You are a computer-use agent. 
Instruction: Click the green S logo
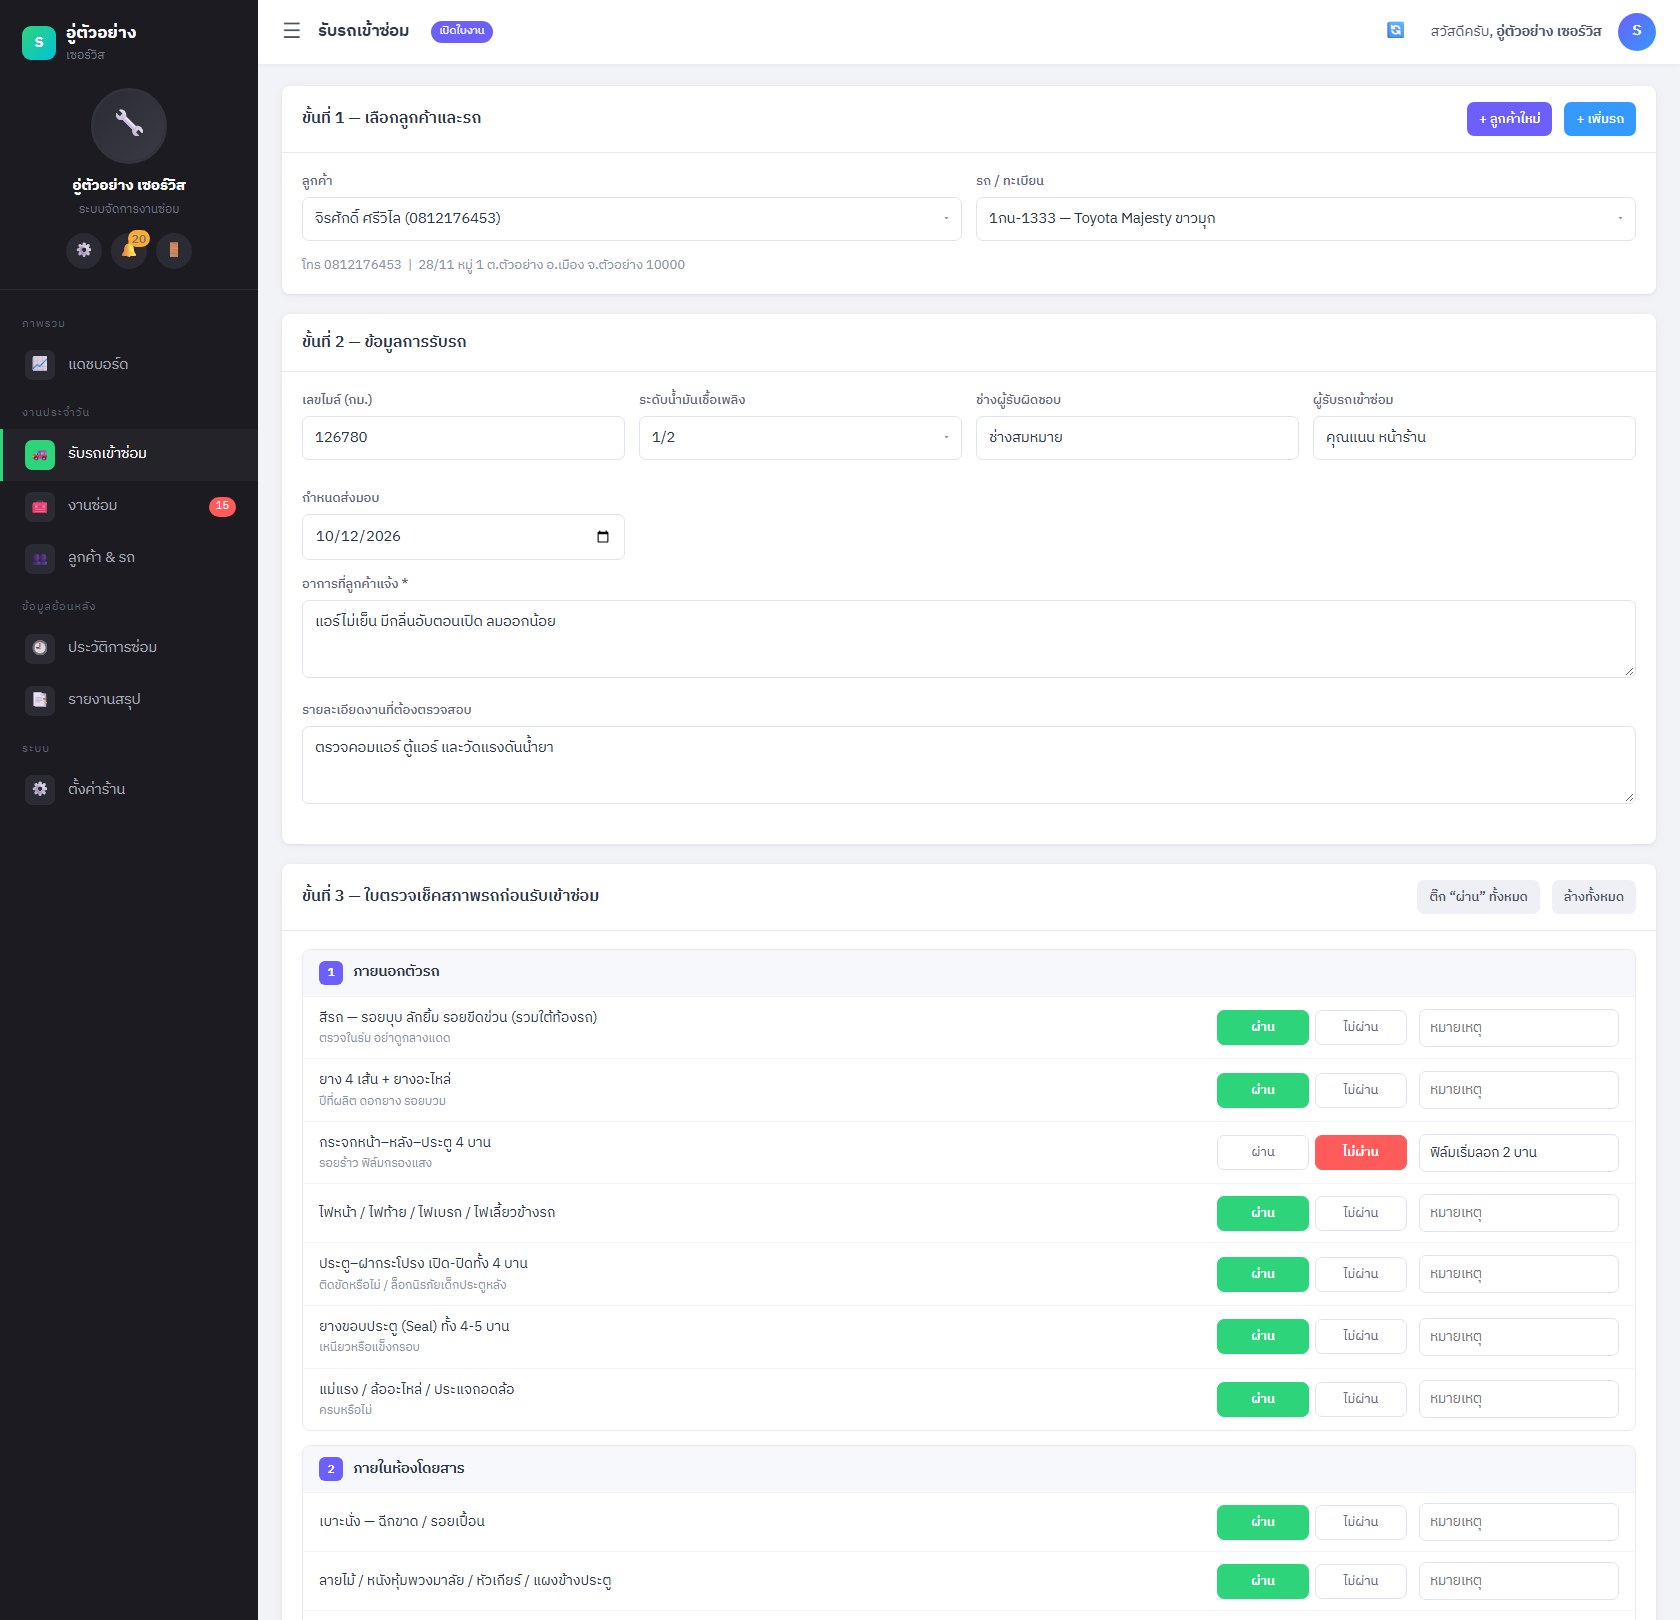click(x=39, y=42)
